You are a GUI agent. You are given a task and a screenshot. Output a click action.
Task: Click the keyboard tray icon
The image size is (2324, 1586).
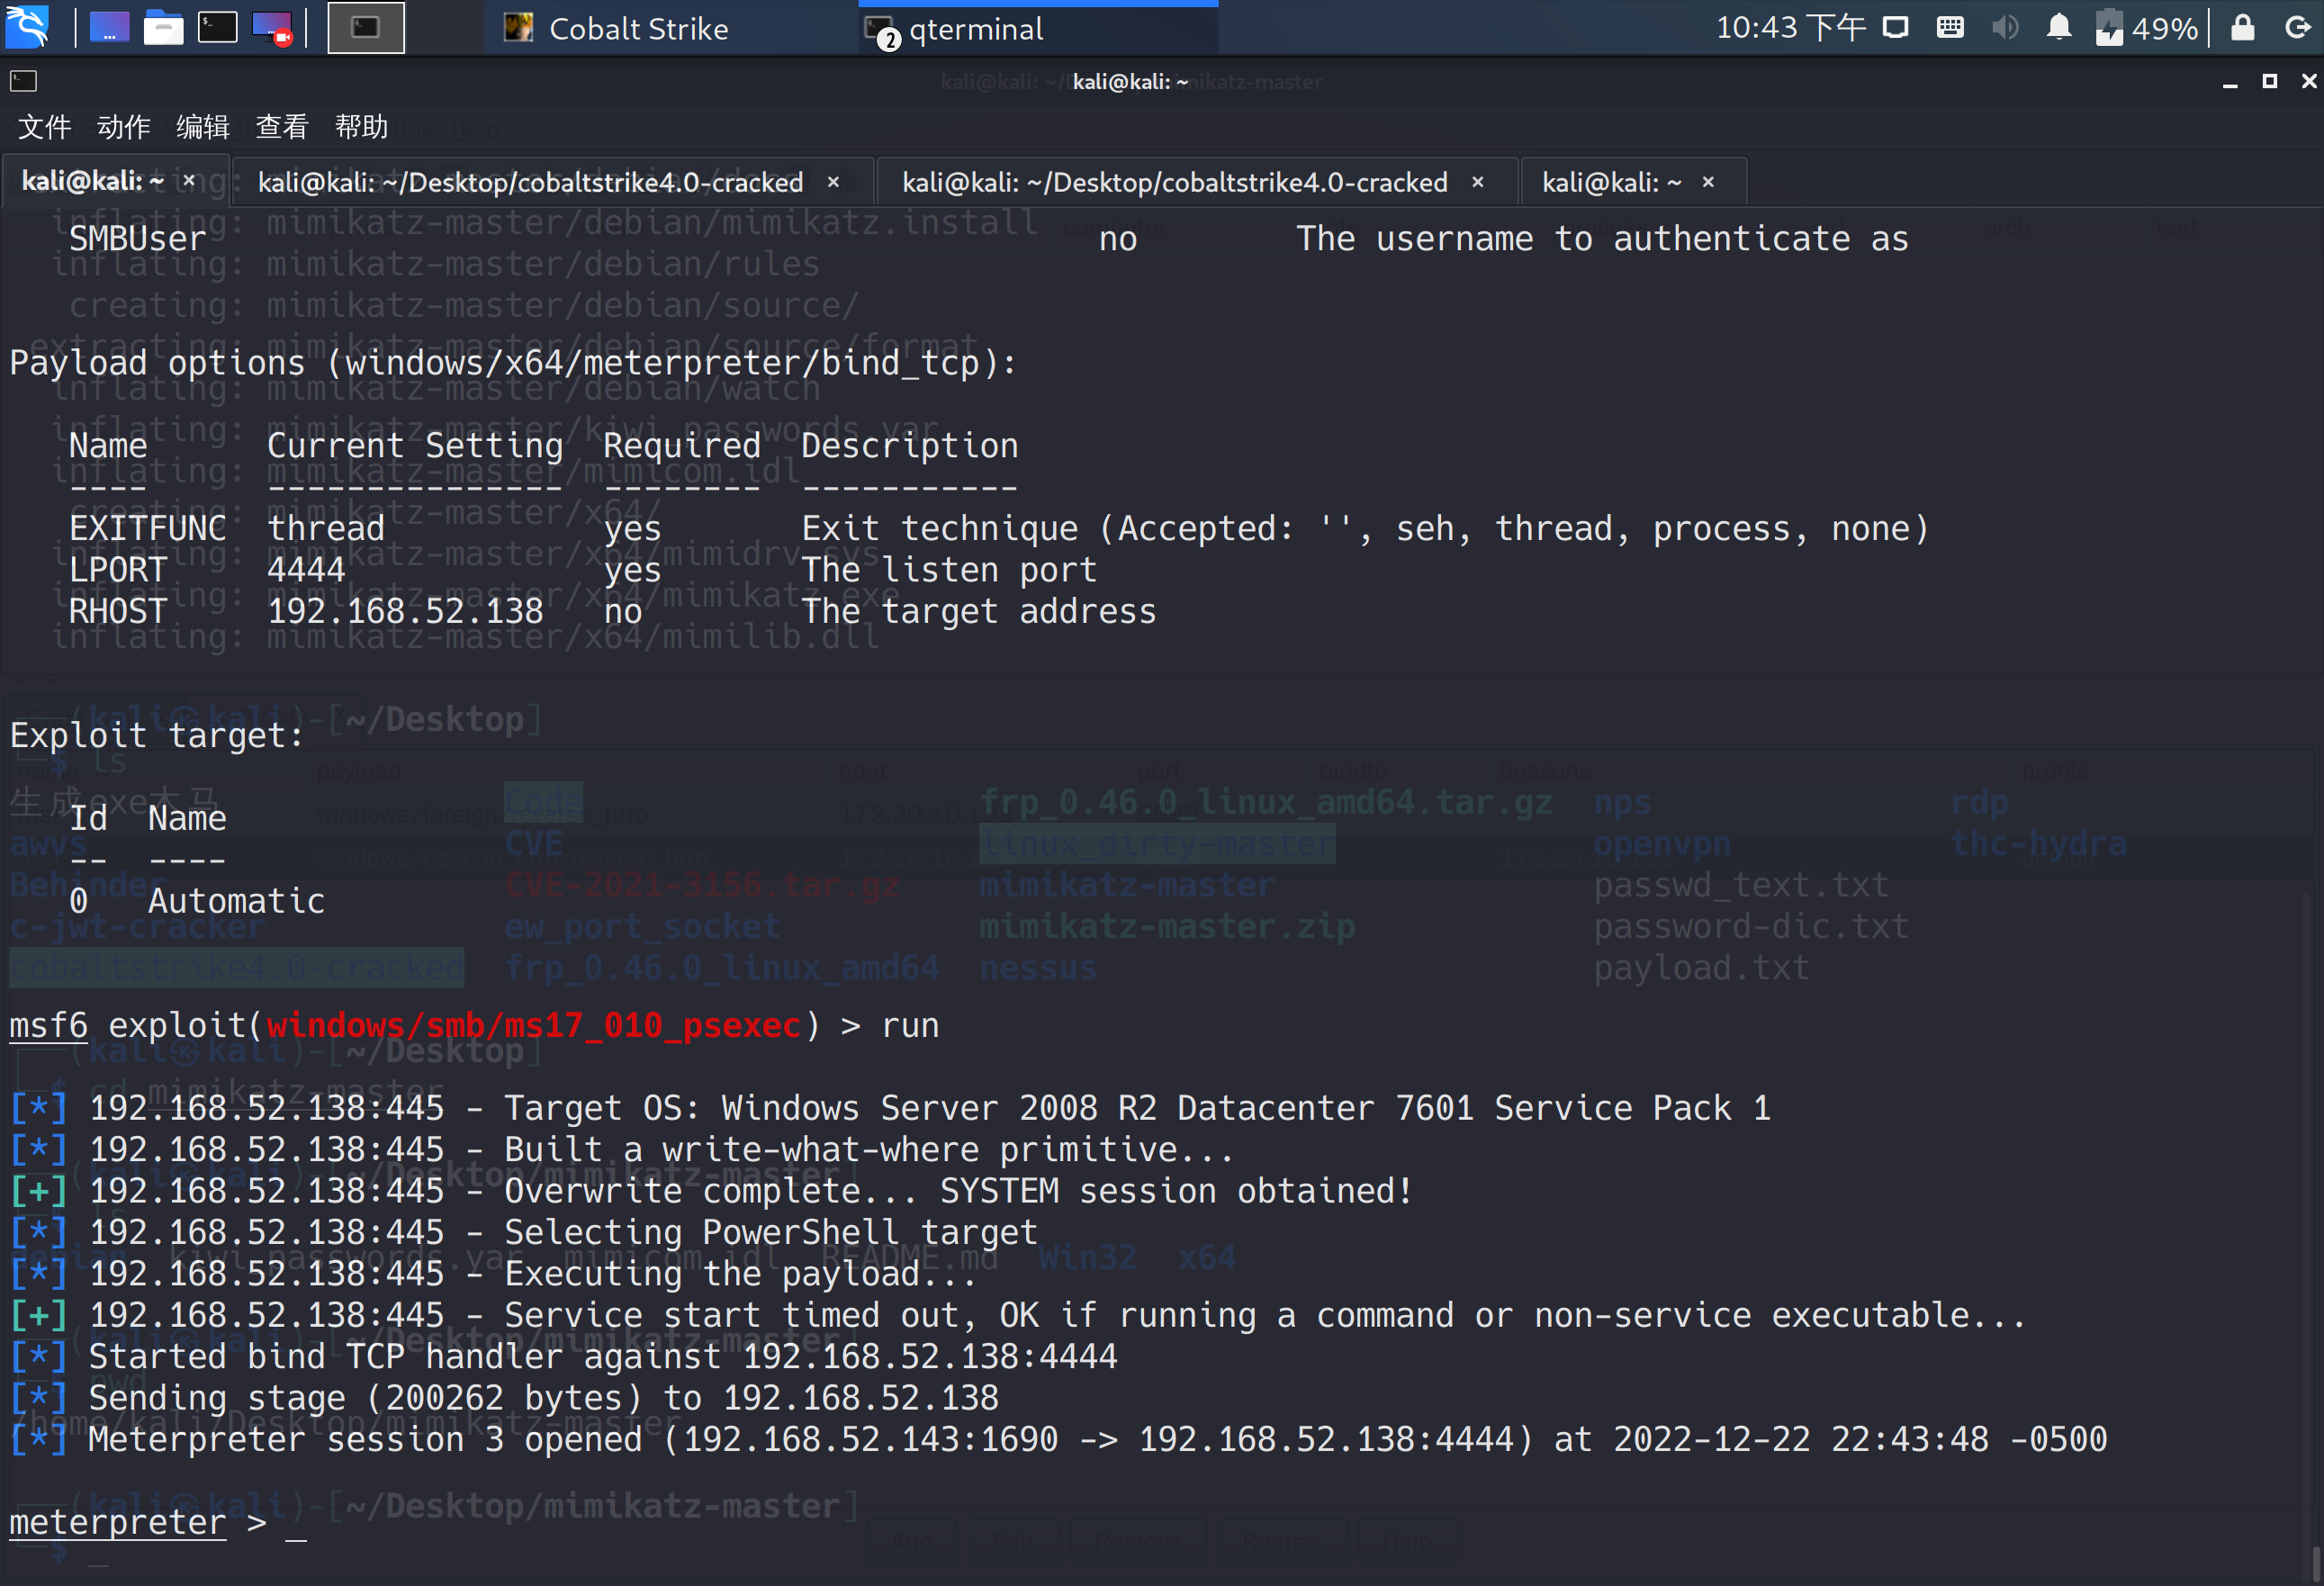[x=1950, y=28]
